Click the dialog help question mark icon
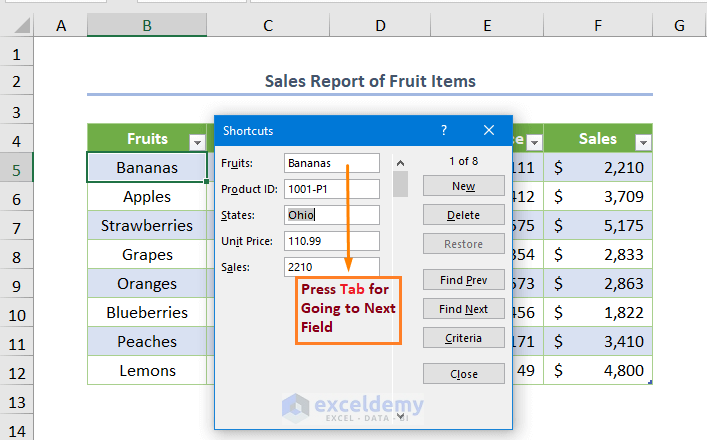This screenshot has height=440, width=707. tap(444, 130)
